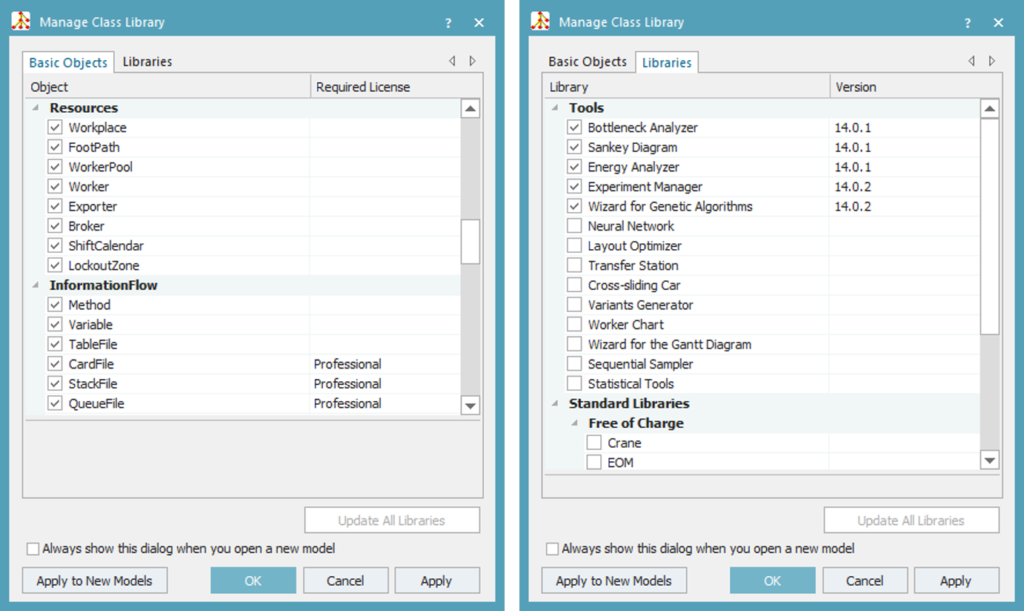Uncheck the Bottleneck Analyzer checkbox

(x=574, y=127)
